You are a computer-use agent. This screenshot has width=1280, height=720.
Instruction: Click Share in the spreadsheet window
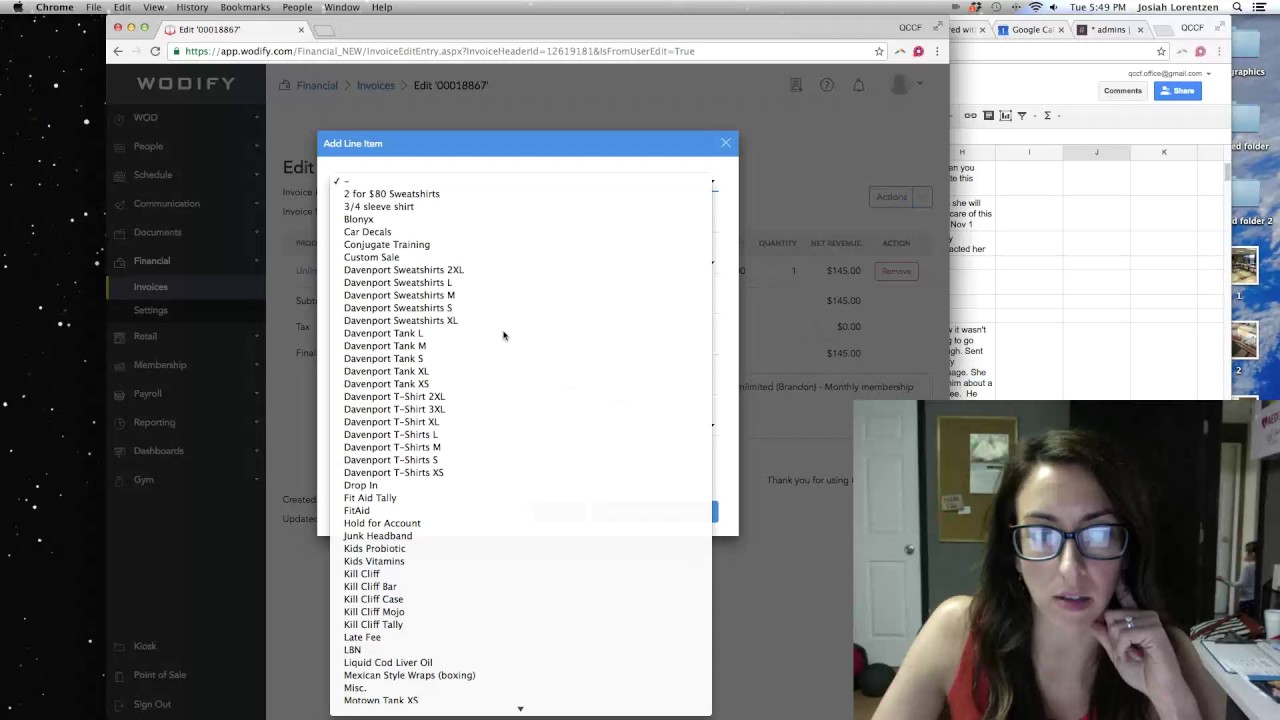1177,91
